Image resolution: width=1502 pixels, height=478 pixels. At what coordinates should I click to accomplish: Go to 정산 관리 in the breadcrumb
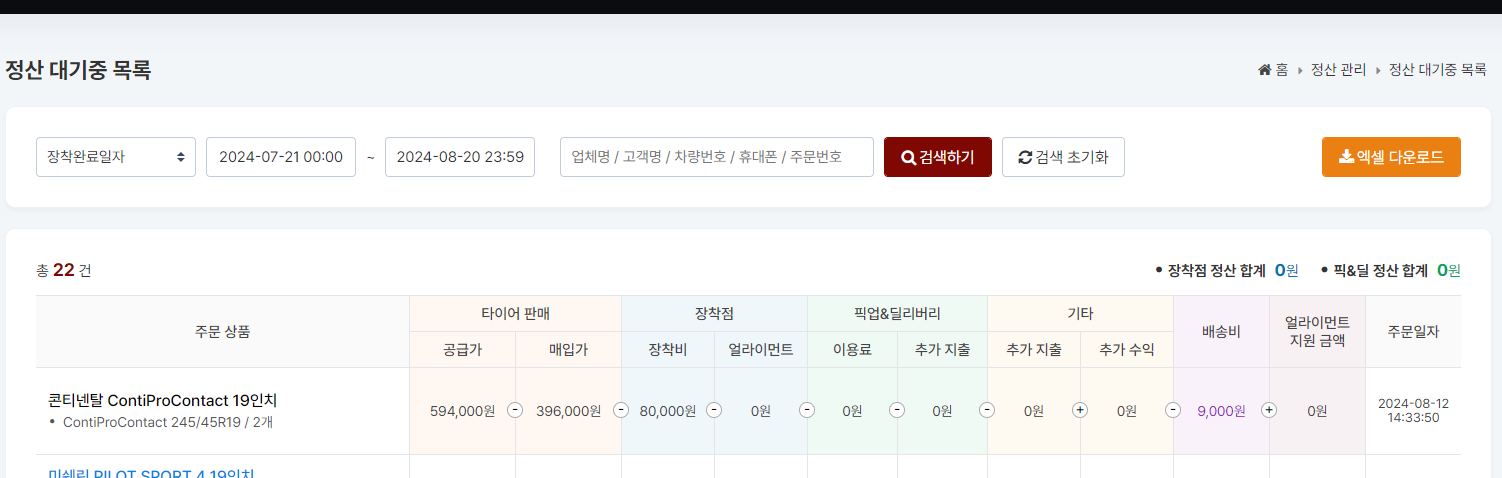tap(1338, 70)
